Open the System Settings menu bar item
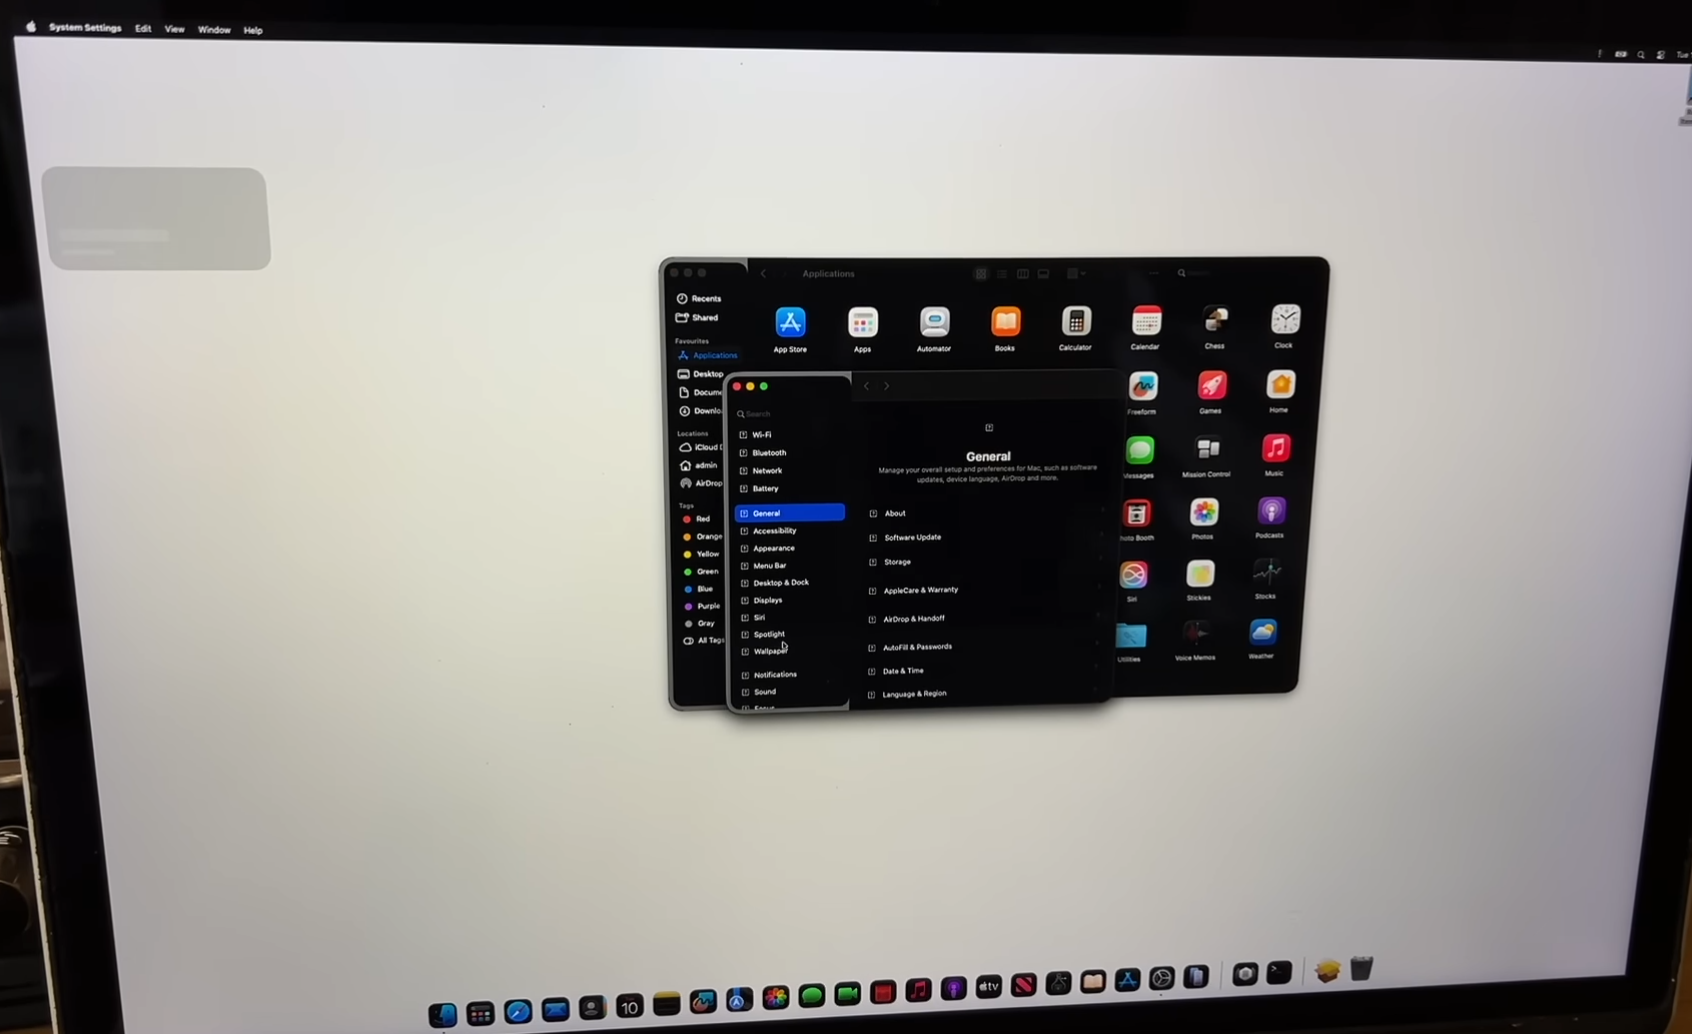 pos(85,28)
